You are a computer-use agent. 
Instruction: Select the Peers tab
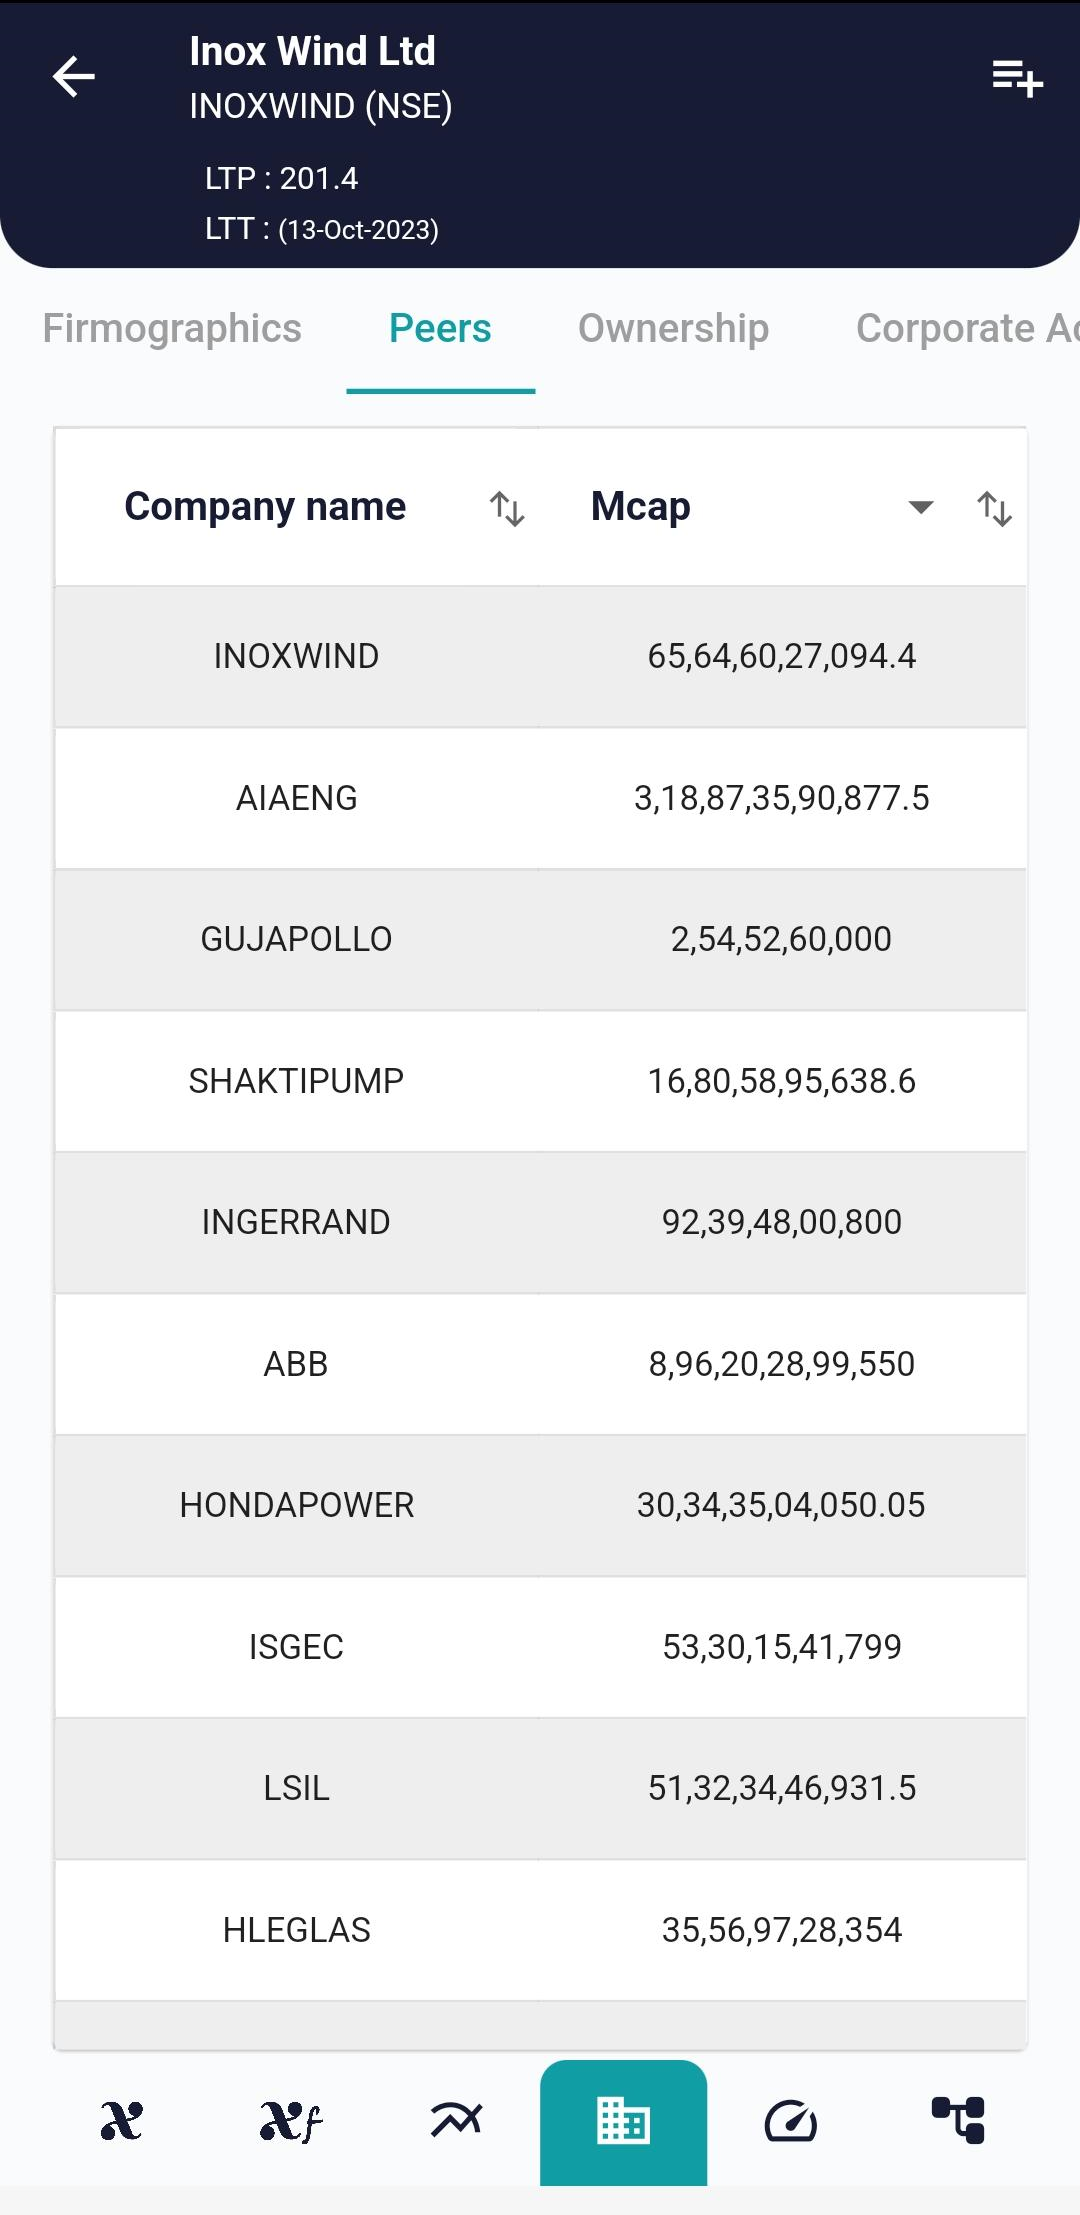tap(440, 329)
